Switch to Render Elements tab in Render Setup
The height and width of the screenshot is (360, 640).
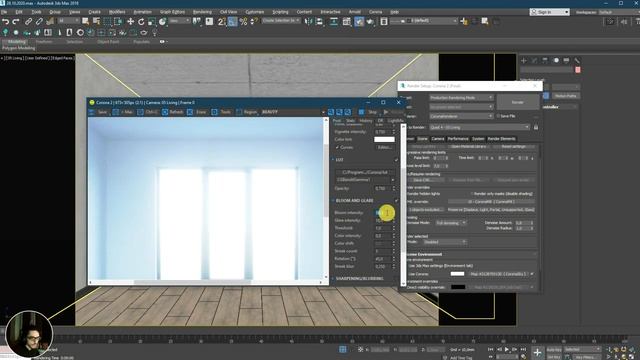[x=501, y=139]
